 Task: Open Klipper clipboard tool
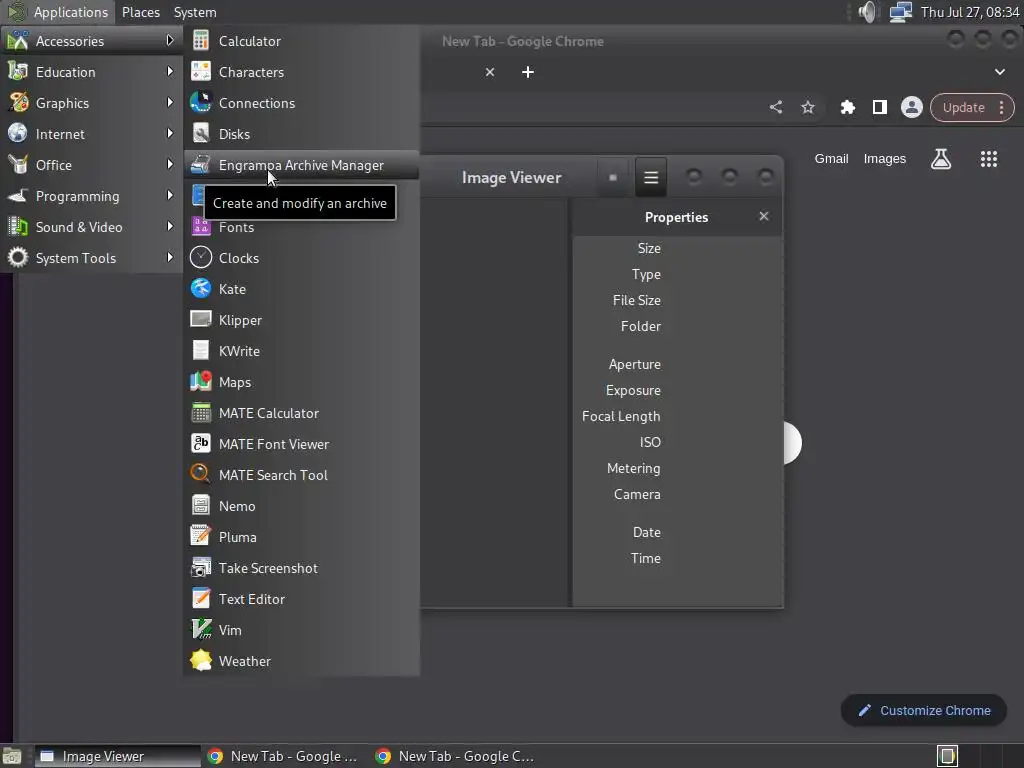pyautogui.click(x=301, y=320)
